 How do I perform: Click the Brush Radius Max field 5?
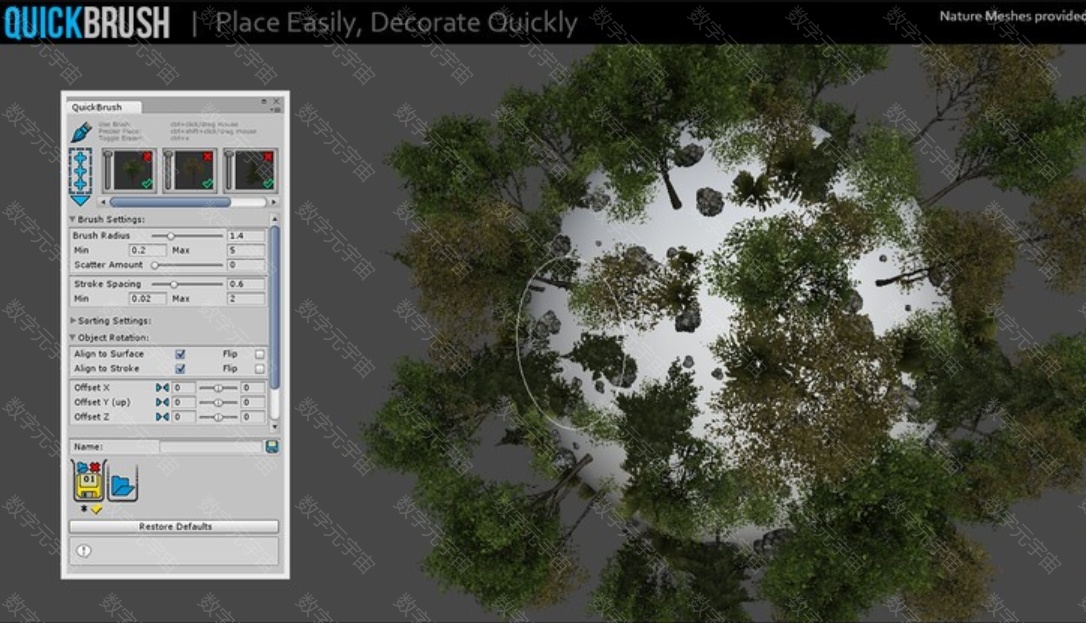(x=246, y=251)
